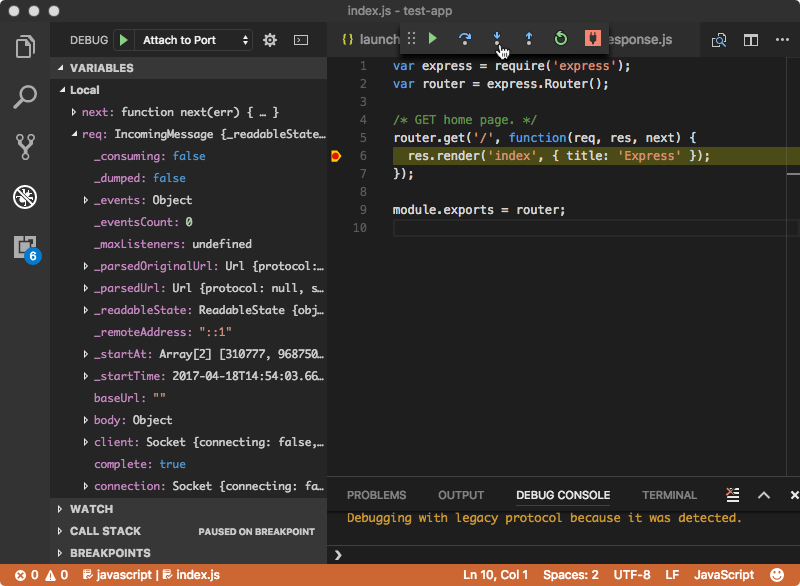This screenshot has width=800, height=586.
Task: Open the Explorer view in activity bar
Action: point(25,47)
